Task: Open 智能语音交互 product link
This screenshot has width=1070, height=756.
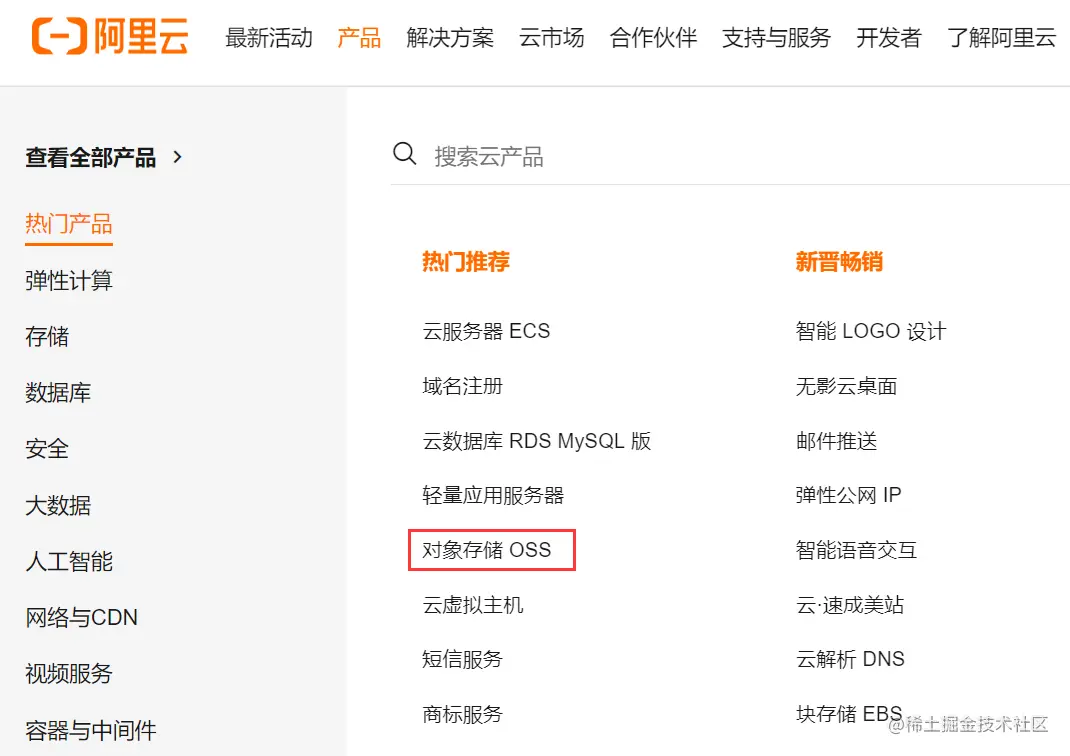Action: tap(856, 550)
